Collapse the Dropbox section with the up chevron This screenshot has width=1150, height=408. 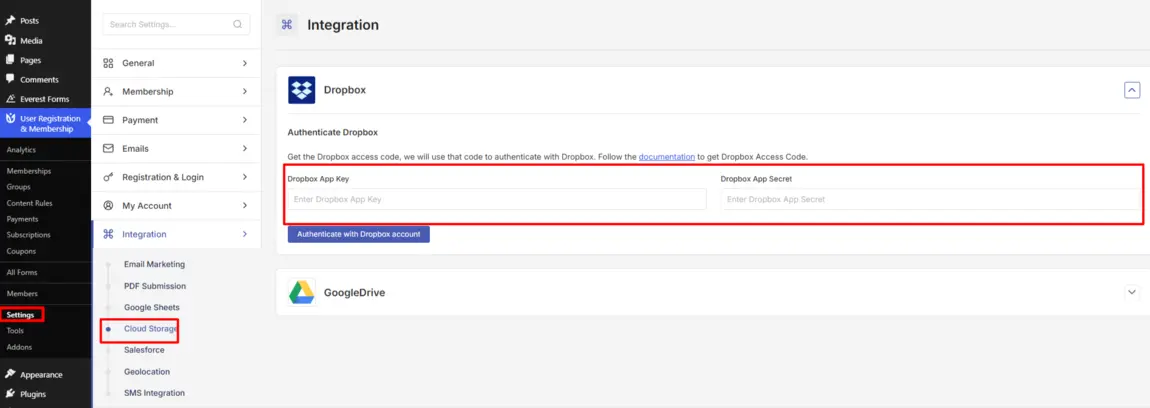[1132, 90]
